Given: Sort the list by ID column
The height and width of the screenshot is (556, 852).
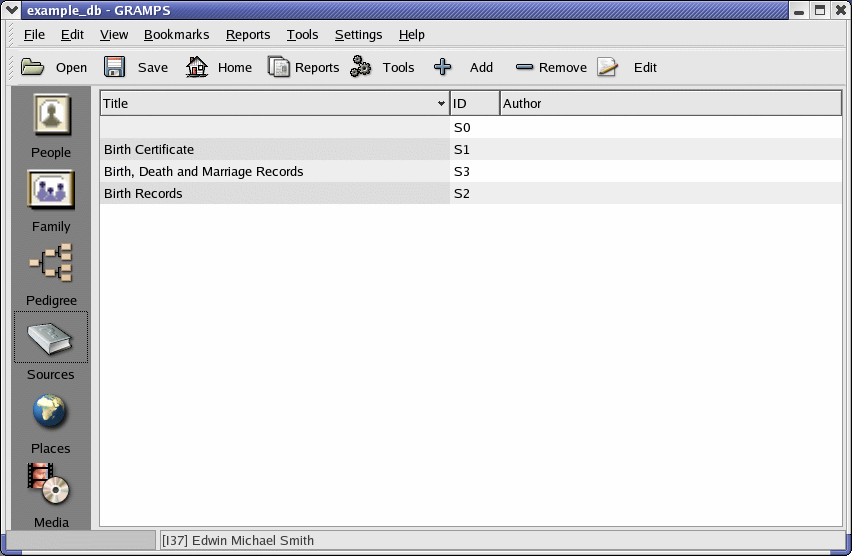Looking at the screenshot, I should click(x=474, y=103).
